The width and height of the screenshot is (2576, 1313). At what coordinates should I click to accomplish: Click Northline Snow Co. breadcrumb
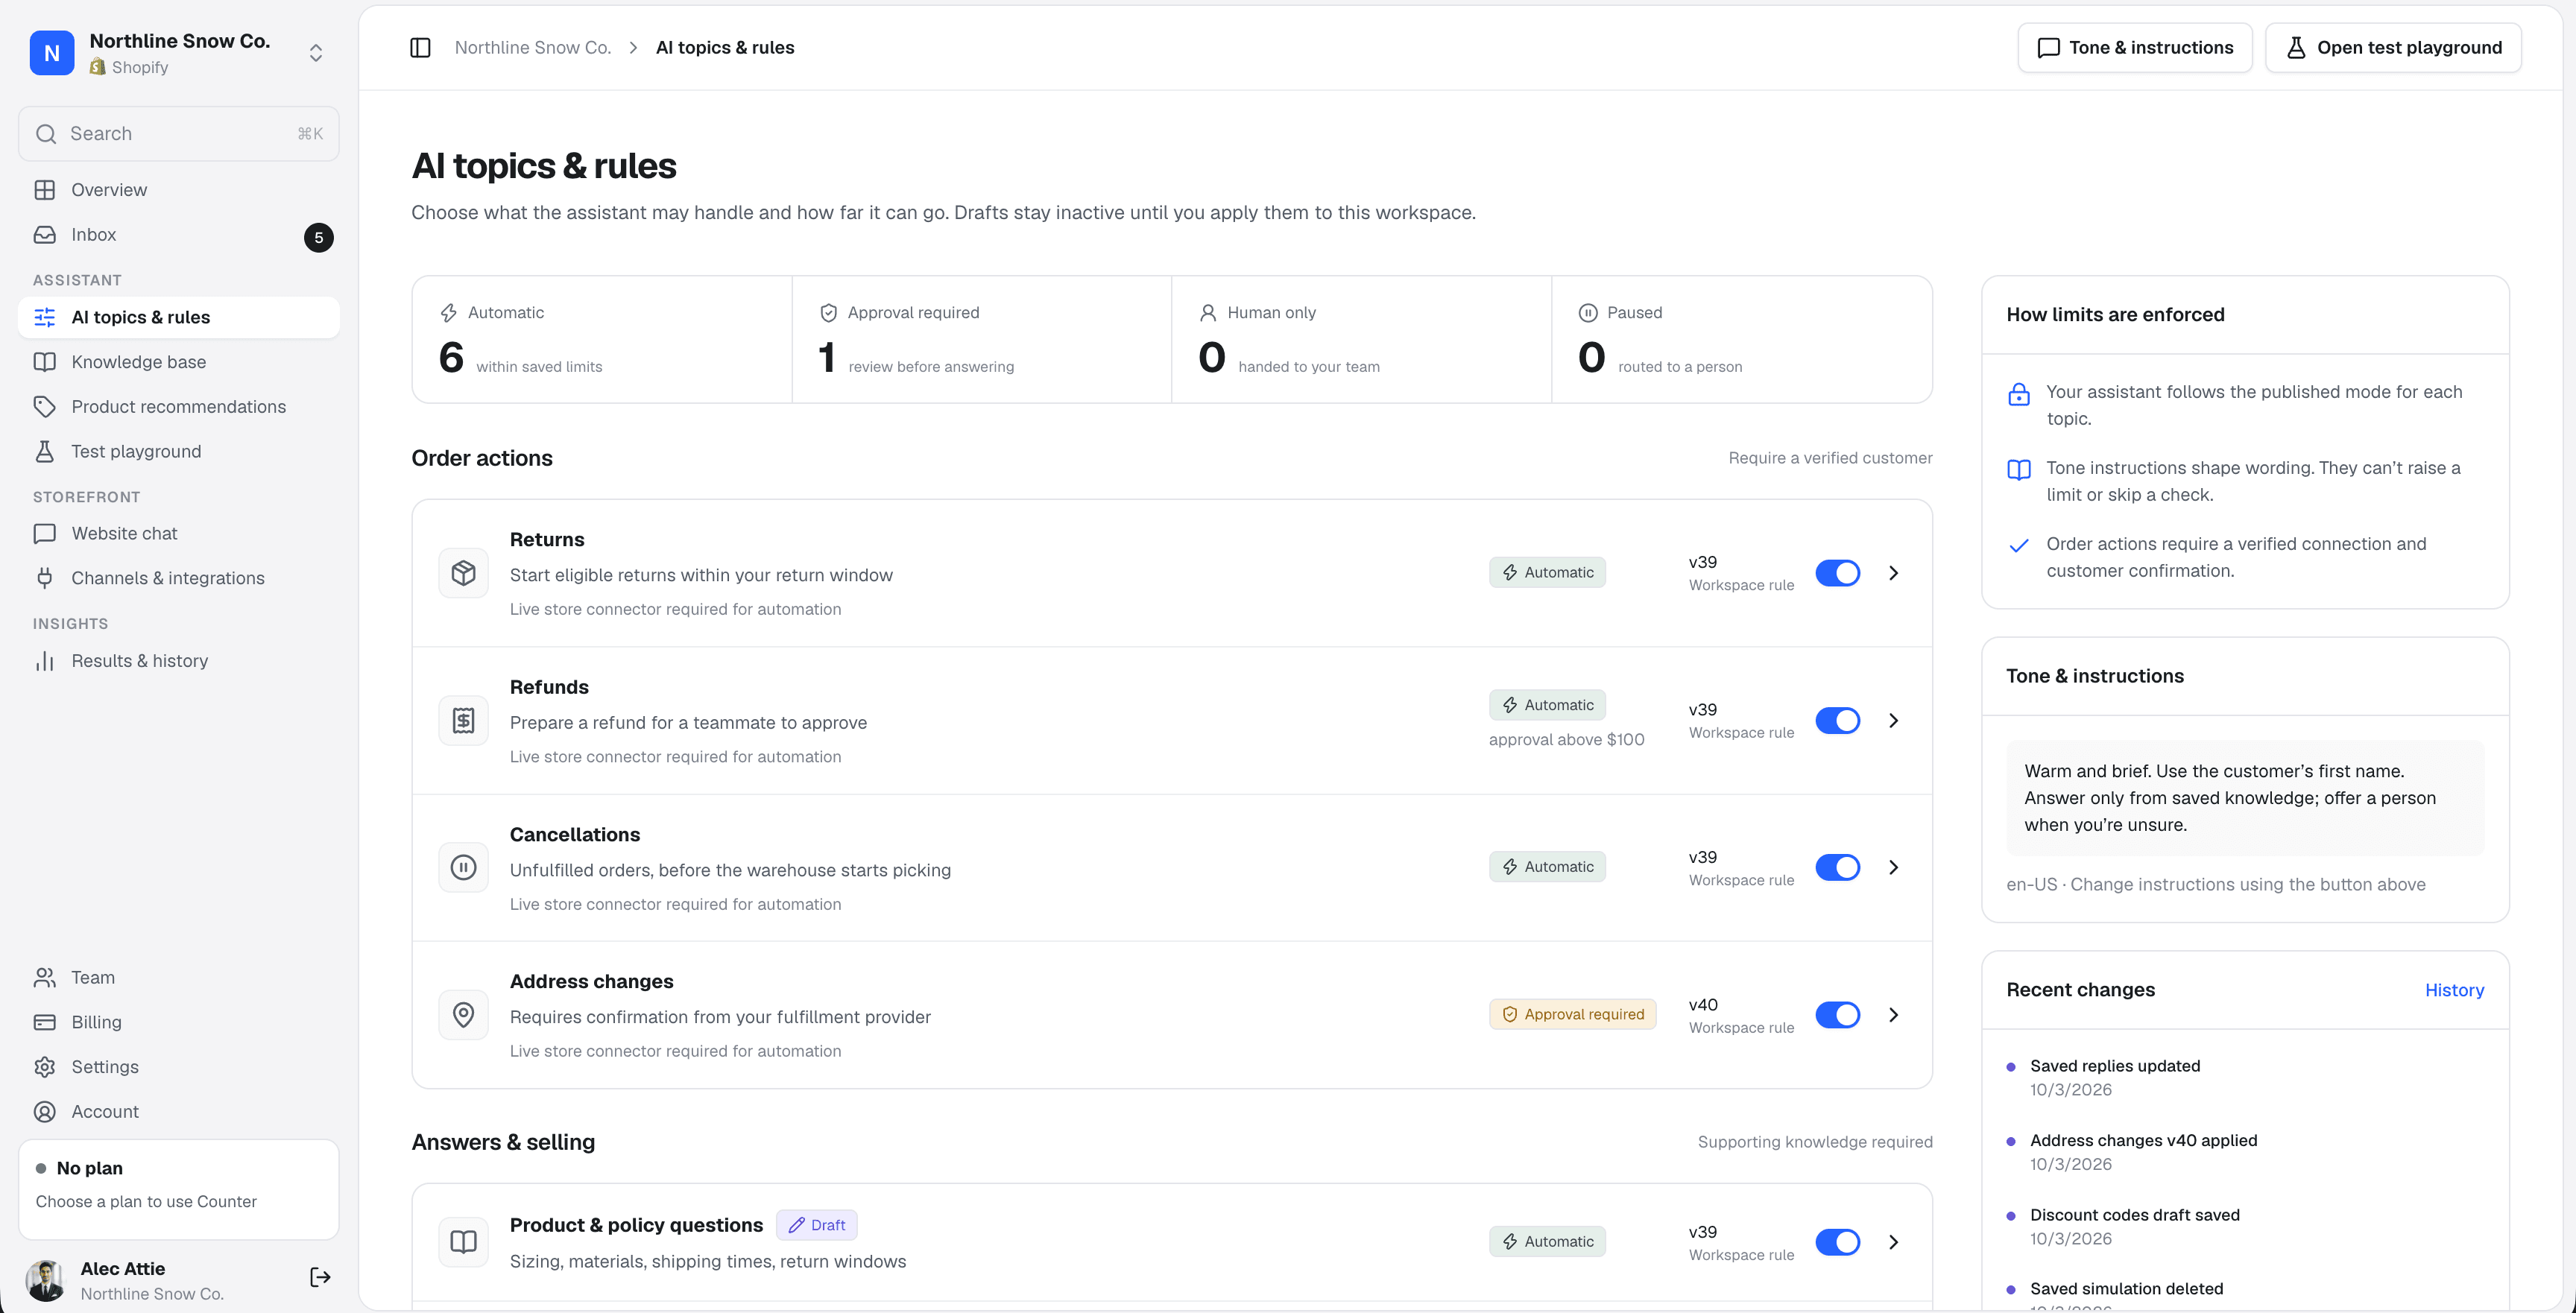[532, 48]
